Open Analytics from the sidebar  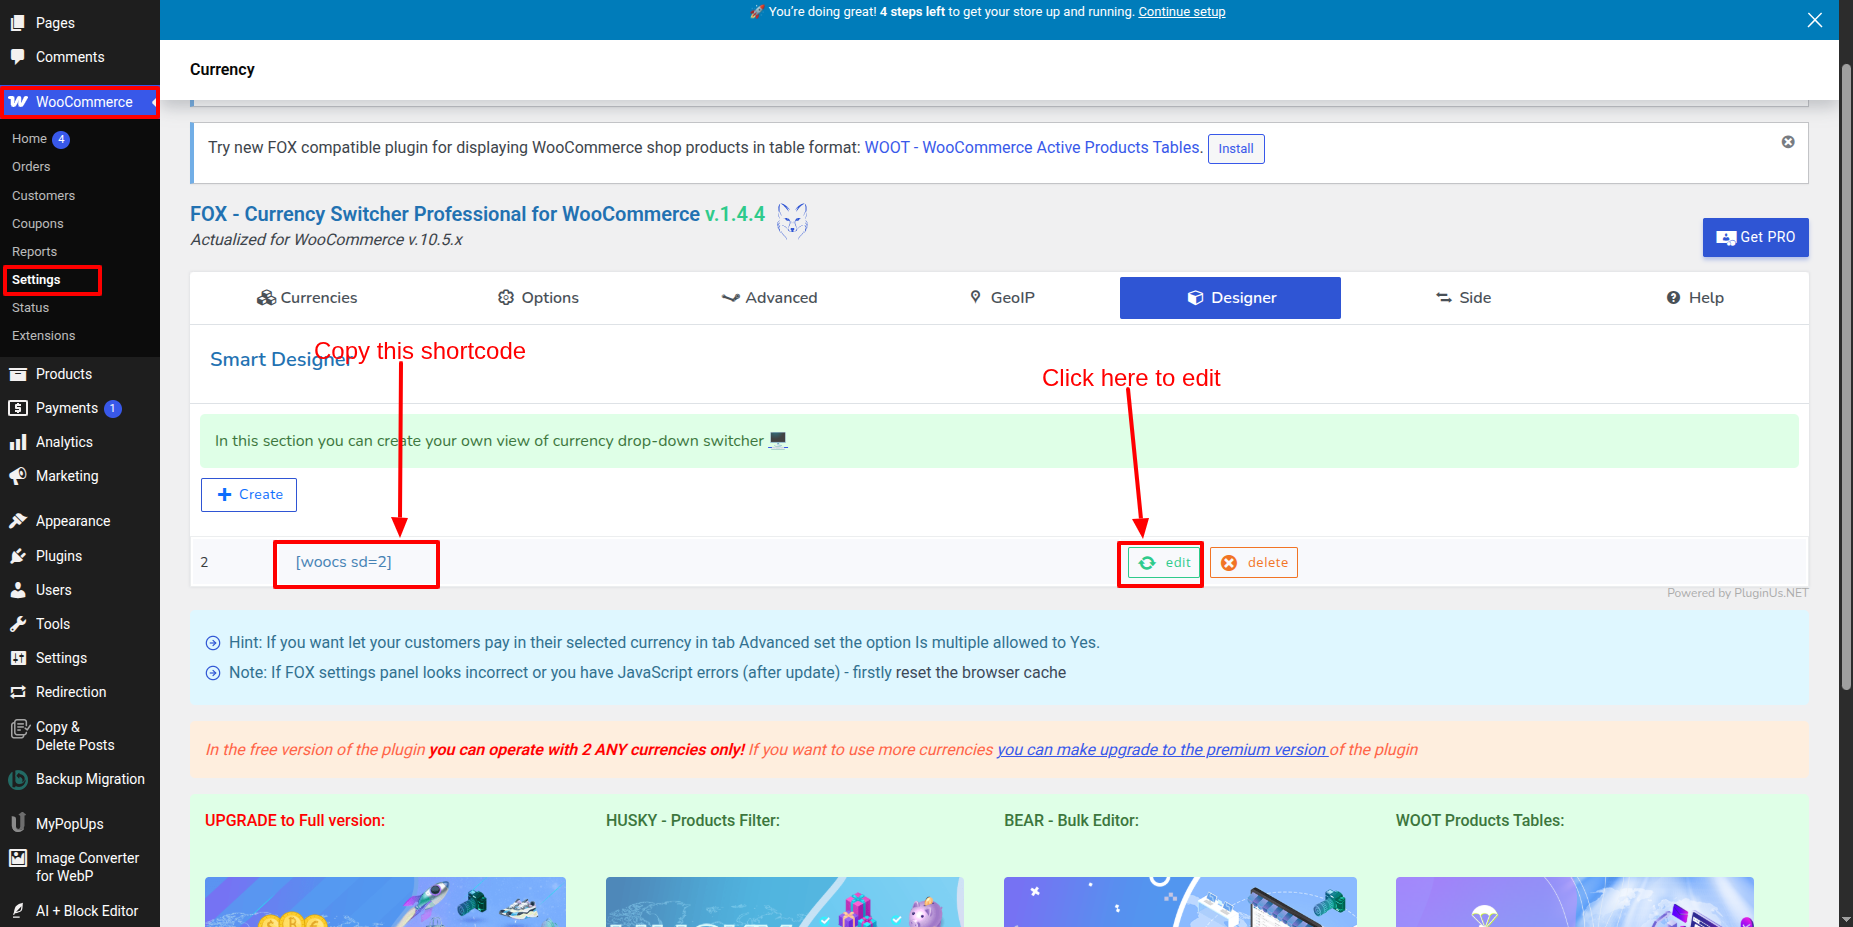pyautogui.click(x=64, y=442)
